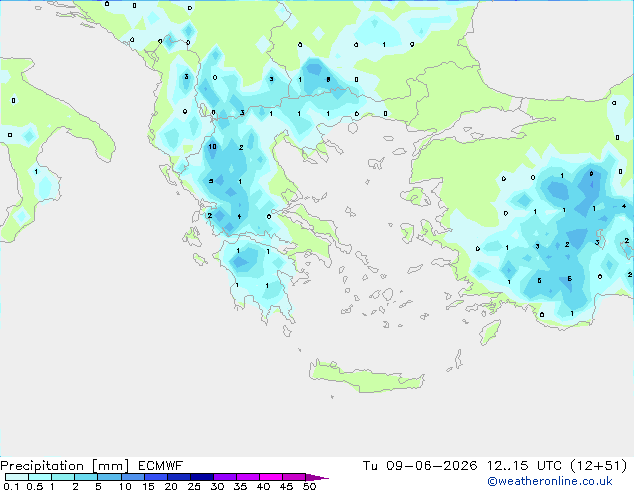Select the legend swatch between 1 and 2
The height and width of the screenshot is (490, 634).
(63, 477)
